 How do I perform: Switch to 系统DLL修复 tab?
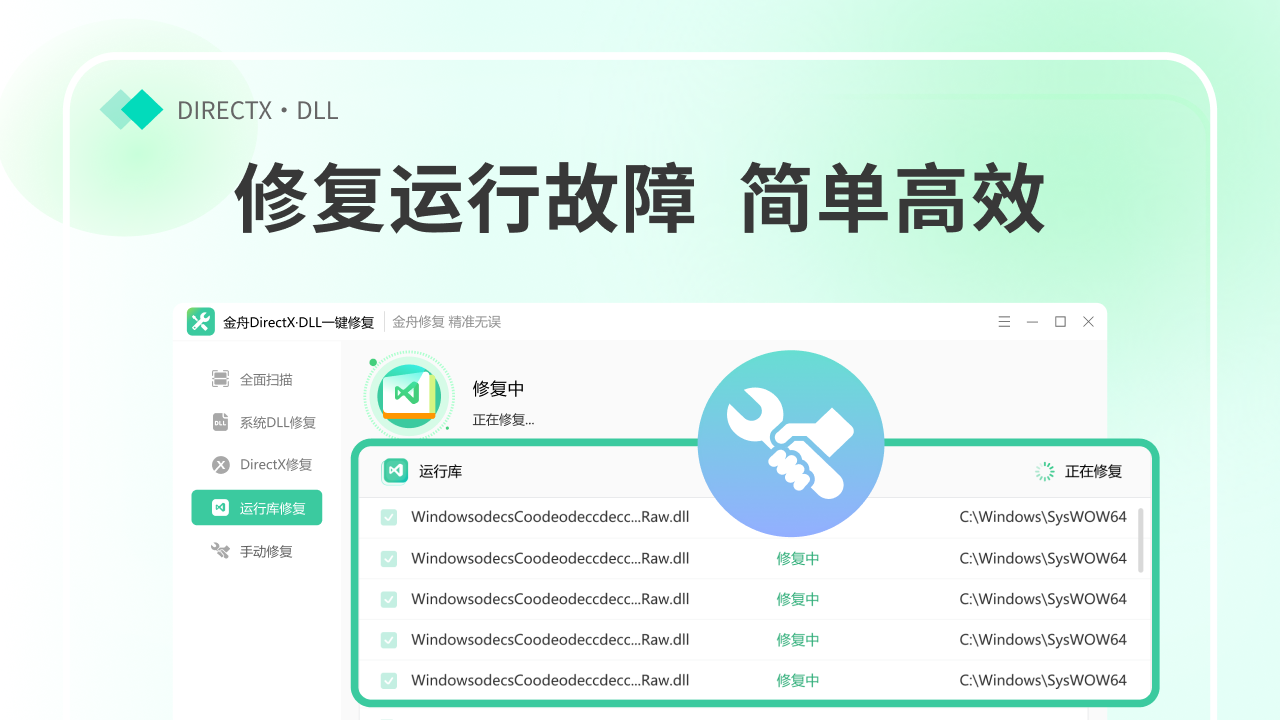coord(277,423)
